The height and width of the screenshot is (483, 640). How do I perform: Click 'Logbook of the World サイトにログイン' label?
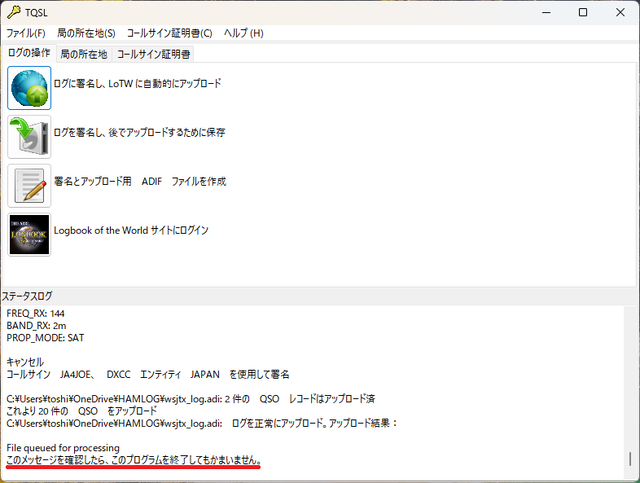coord(131,230)
